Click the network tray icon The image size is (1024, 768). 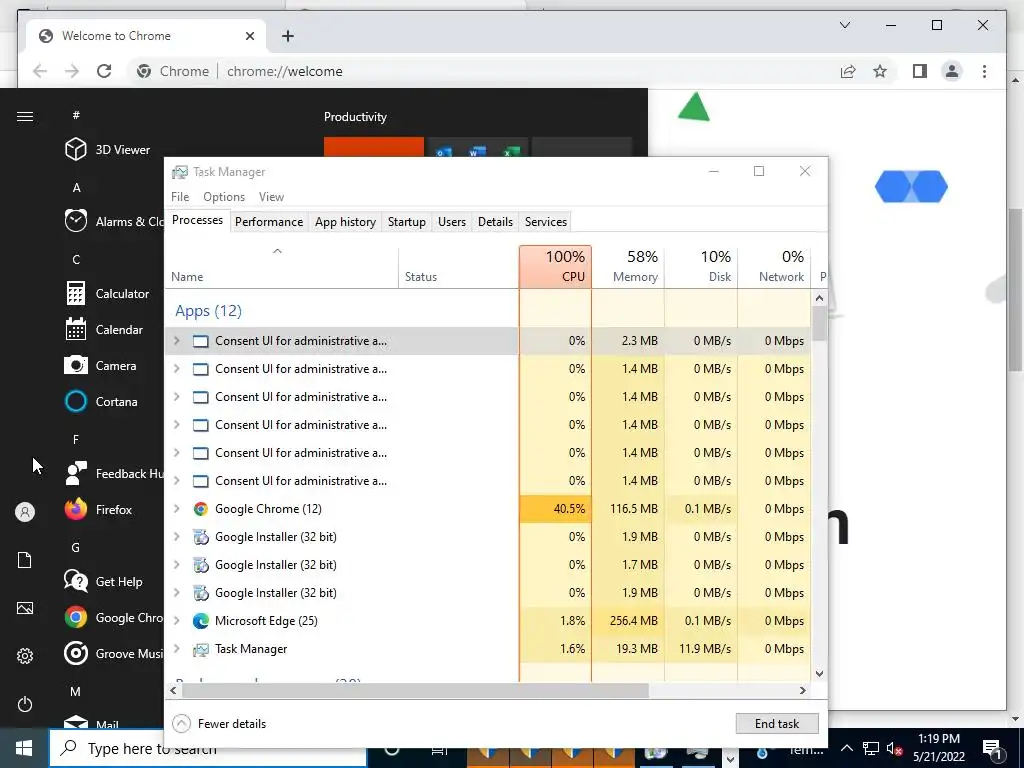pyautogui.click(x=871, y=749)
